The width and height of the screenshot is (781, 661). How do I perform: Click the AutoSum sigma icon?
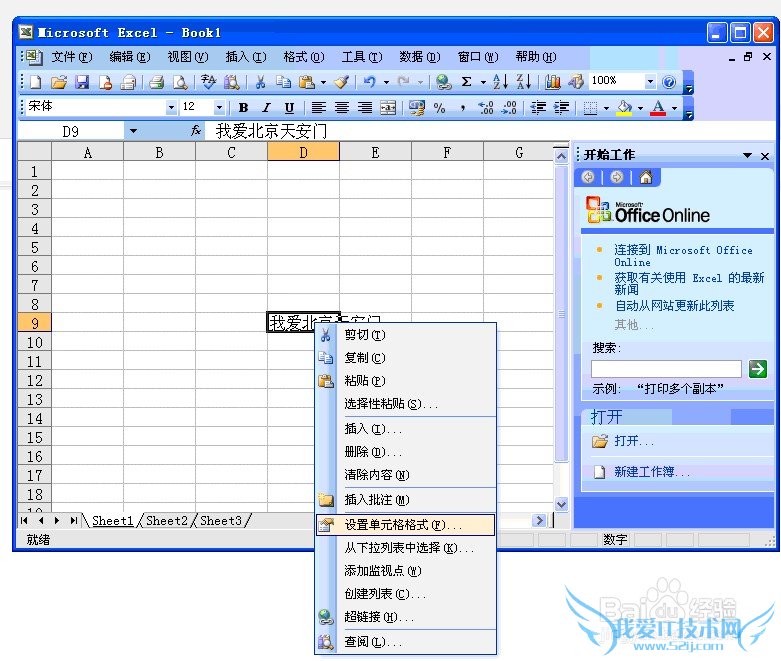point(466,82)
